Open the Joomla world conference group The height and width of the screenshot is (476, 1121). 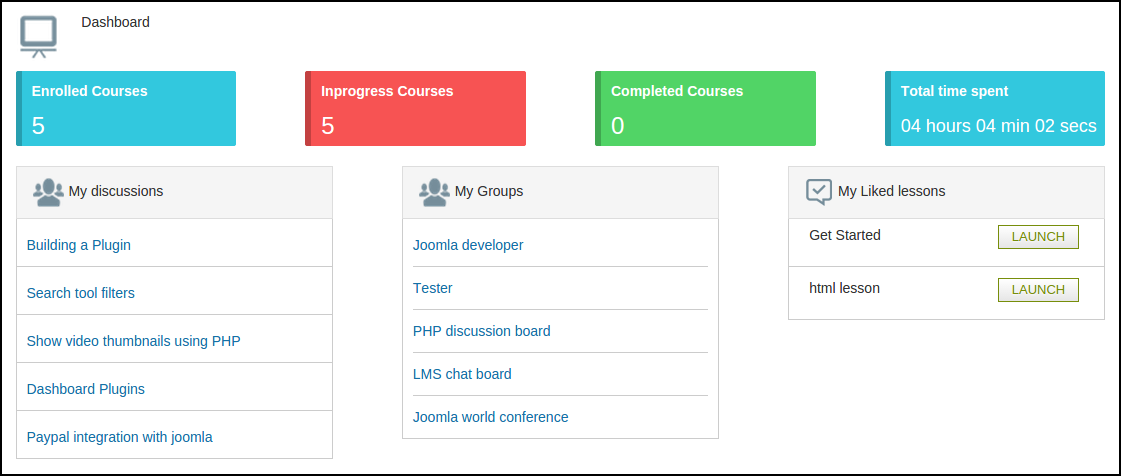[491, 417]
